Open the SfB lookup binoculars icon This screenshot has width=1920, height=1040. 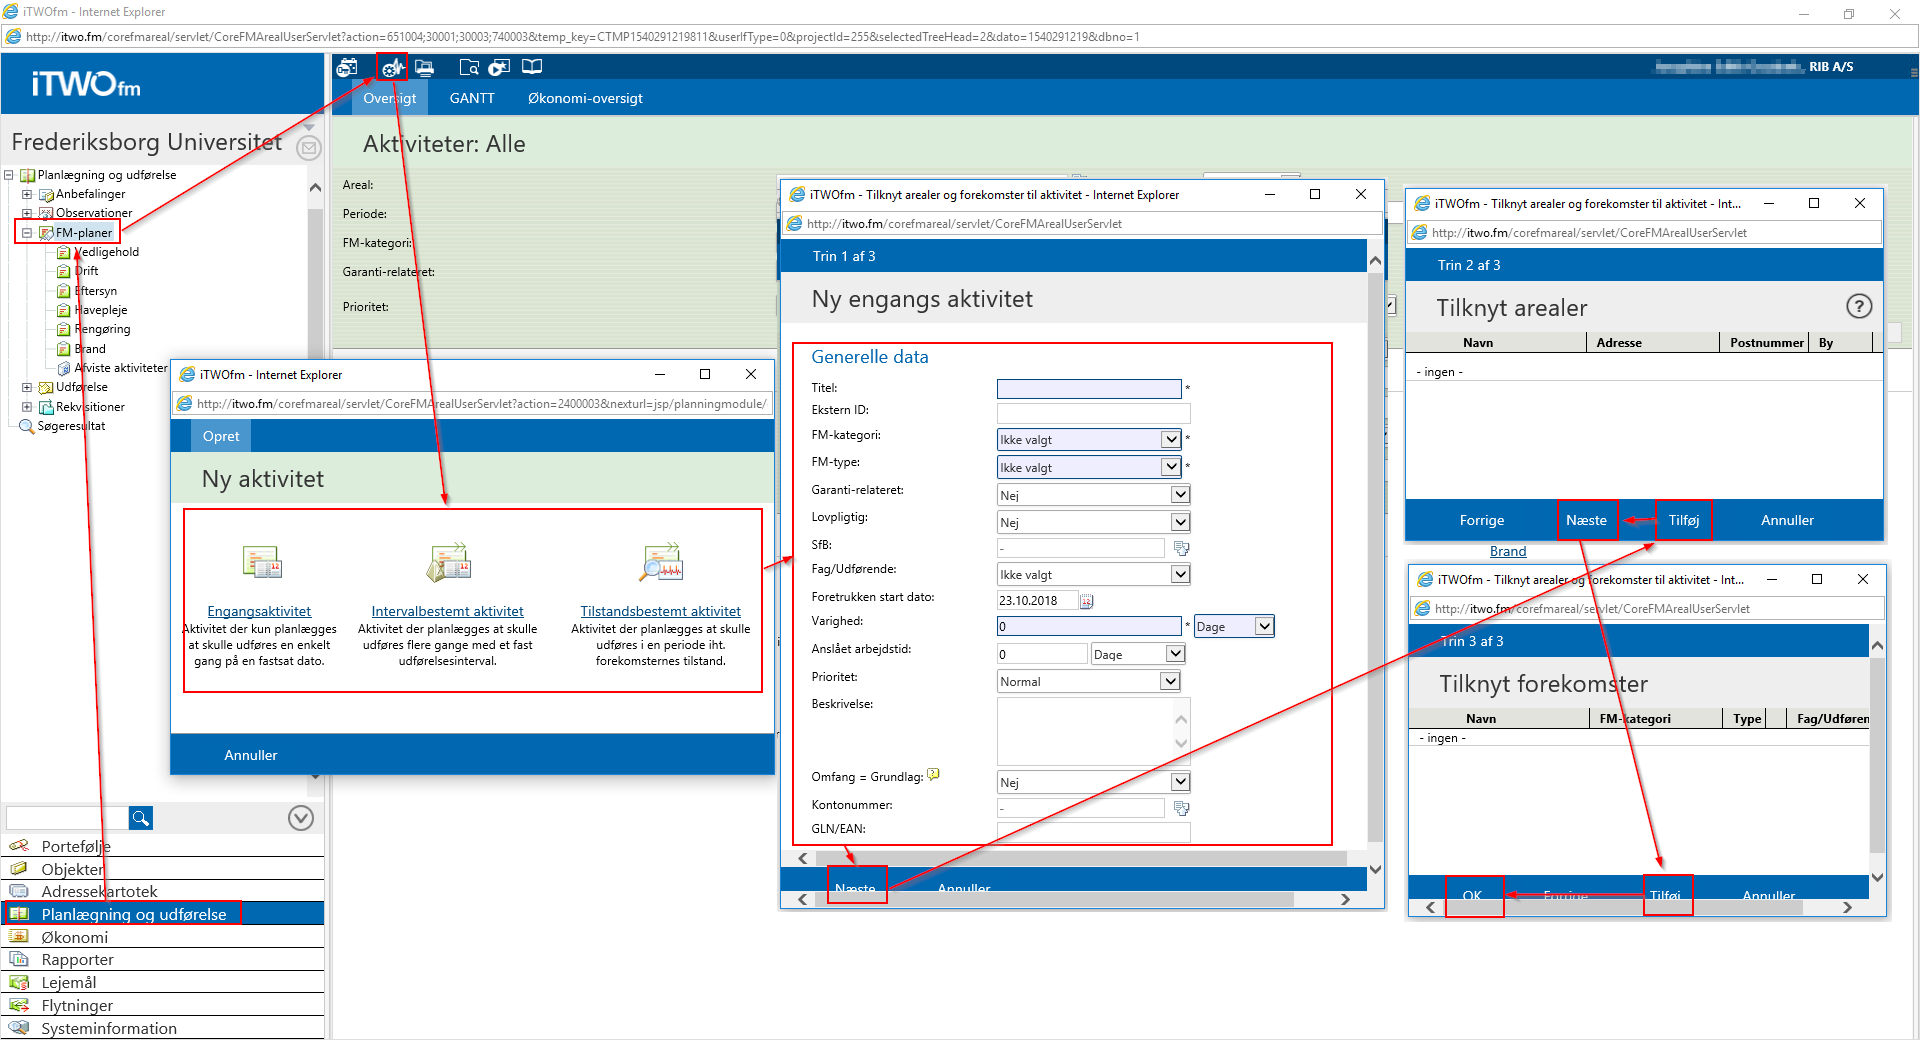(x=1182, y=547)
